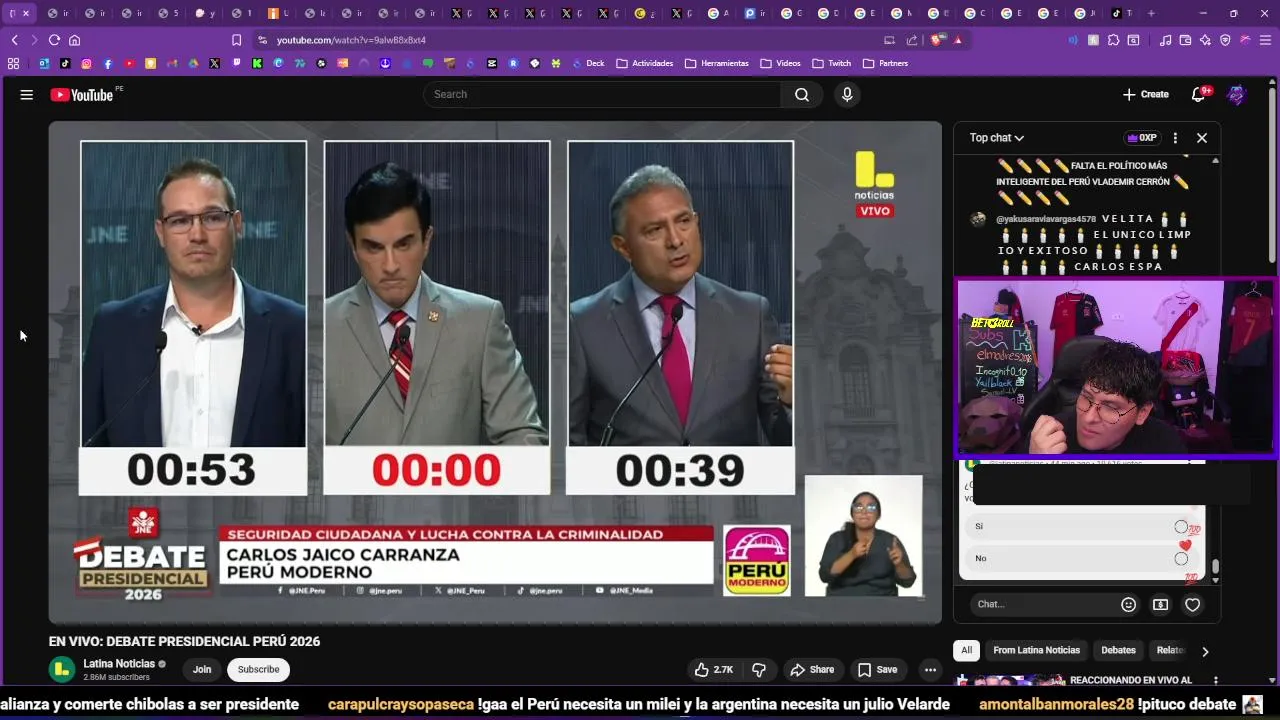The image size is (1280, 720).
Task: Save the video to a playlist
Action: (x=877, y=670)
